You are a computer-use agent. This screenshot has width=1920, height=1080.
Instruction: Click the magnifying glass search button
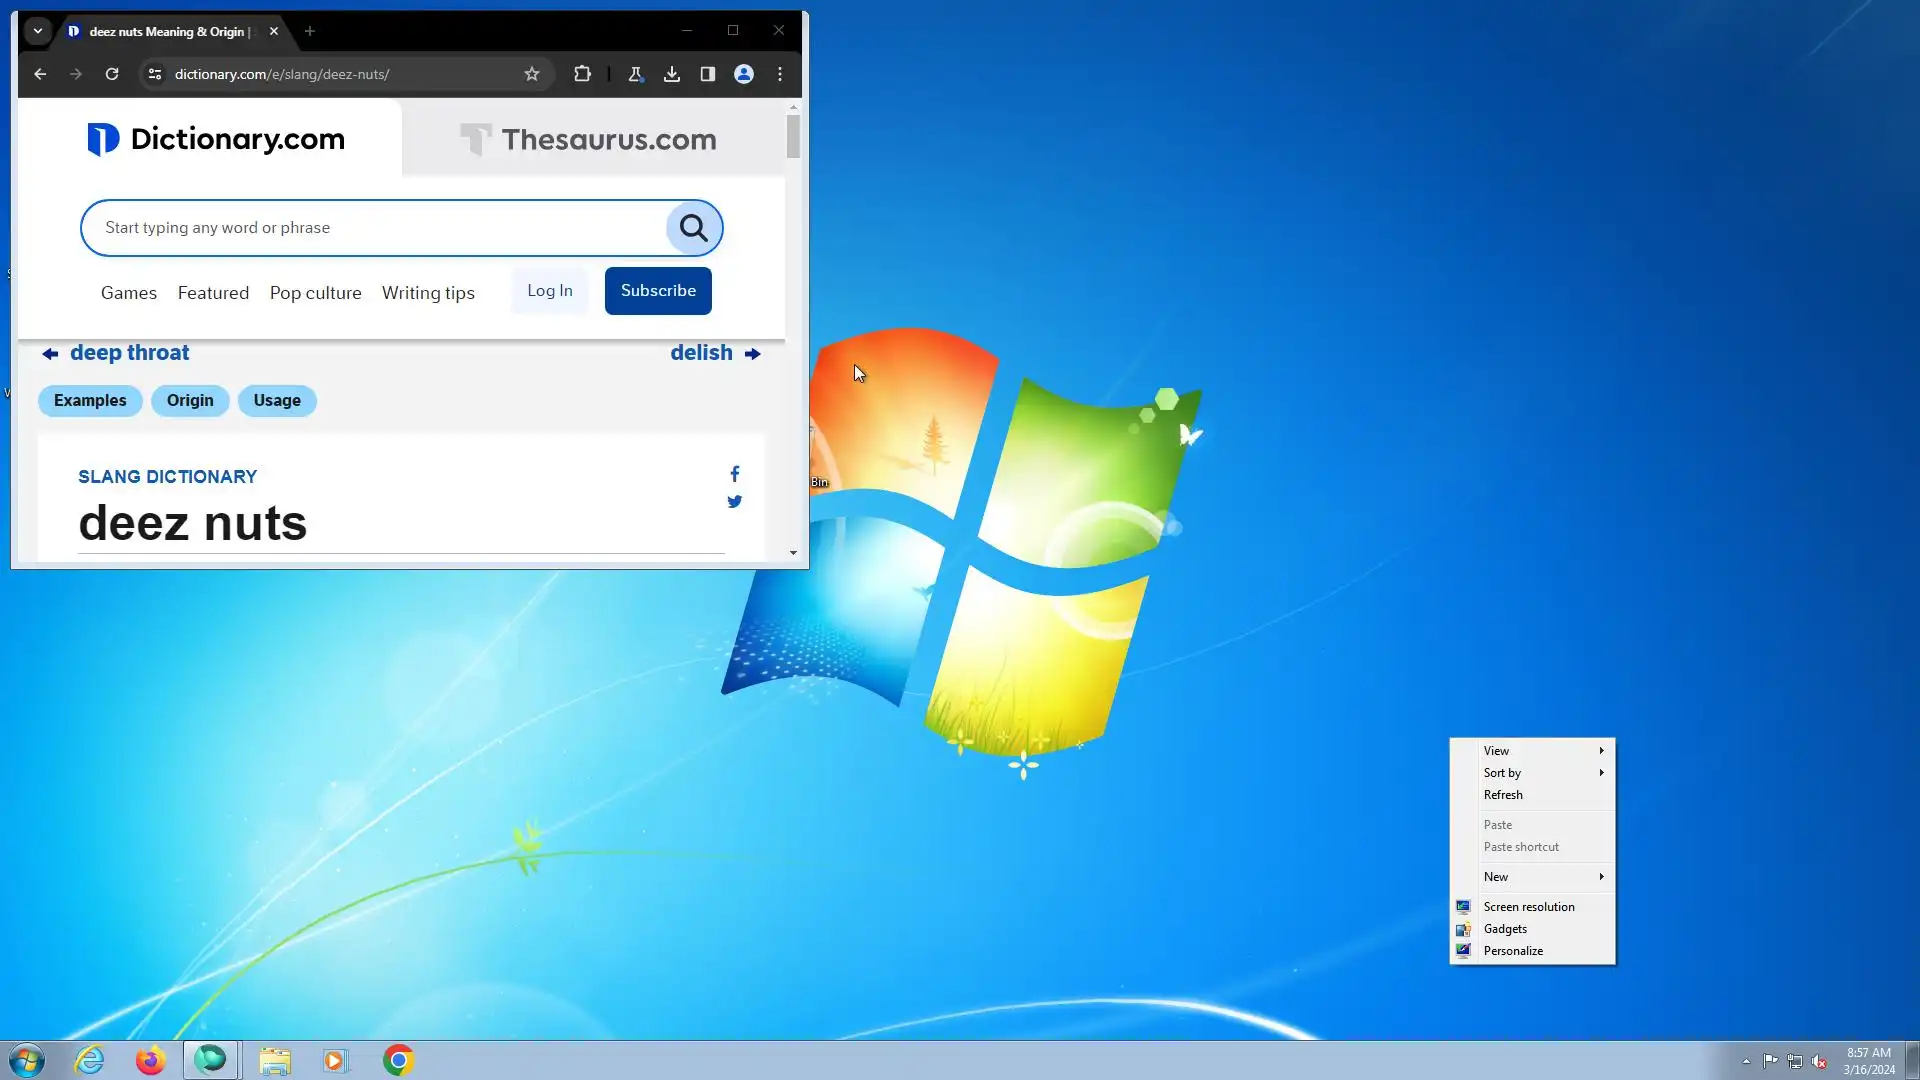pyautogui.click(x=694, y=228)
